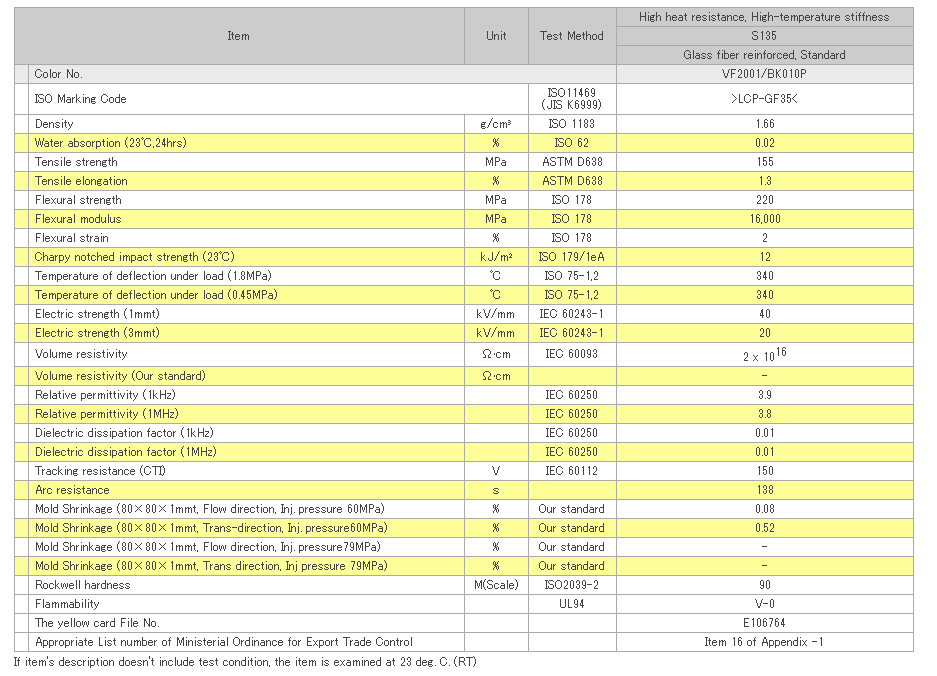Select the S135 grade header cell
937x676 pixels.
click(764, 36)
